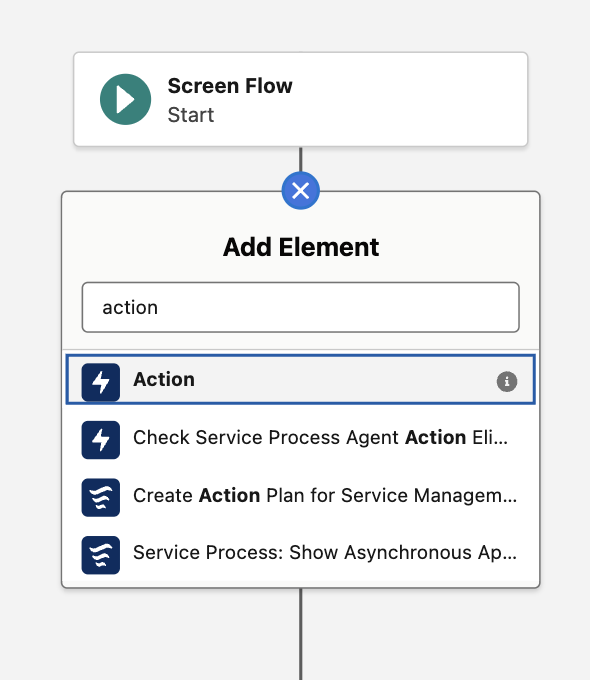Choose Service Process: Show Asynchronous Ap...
This screenshot has width=590, height=680.
coord(301,553)
